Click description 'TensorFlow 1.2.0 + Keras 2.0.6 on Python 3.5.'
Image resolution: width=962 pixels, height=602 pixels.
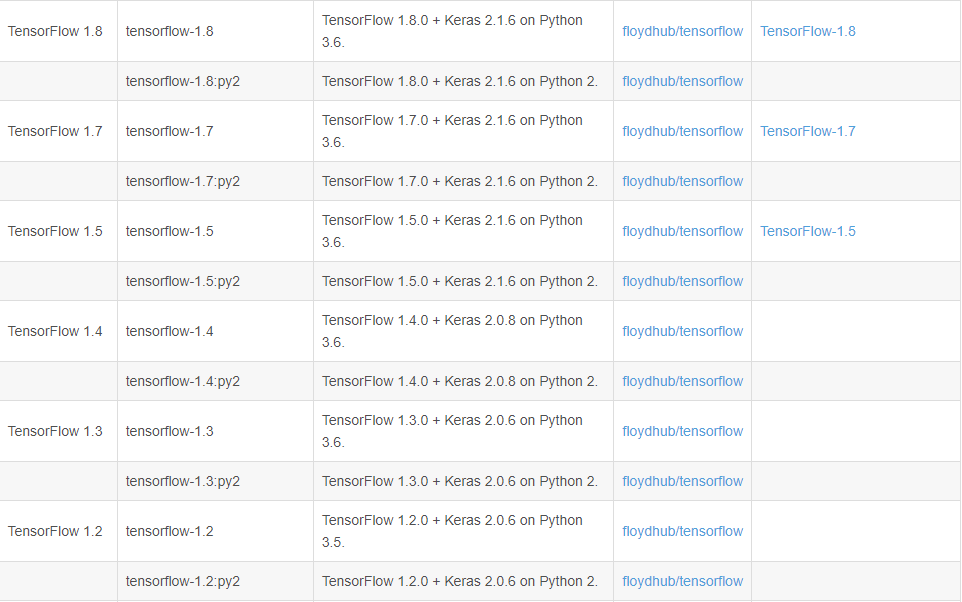click(x=452, y=531)
